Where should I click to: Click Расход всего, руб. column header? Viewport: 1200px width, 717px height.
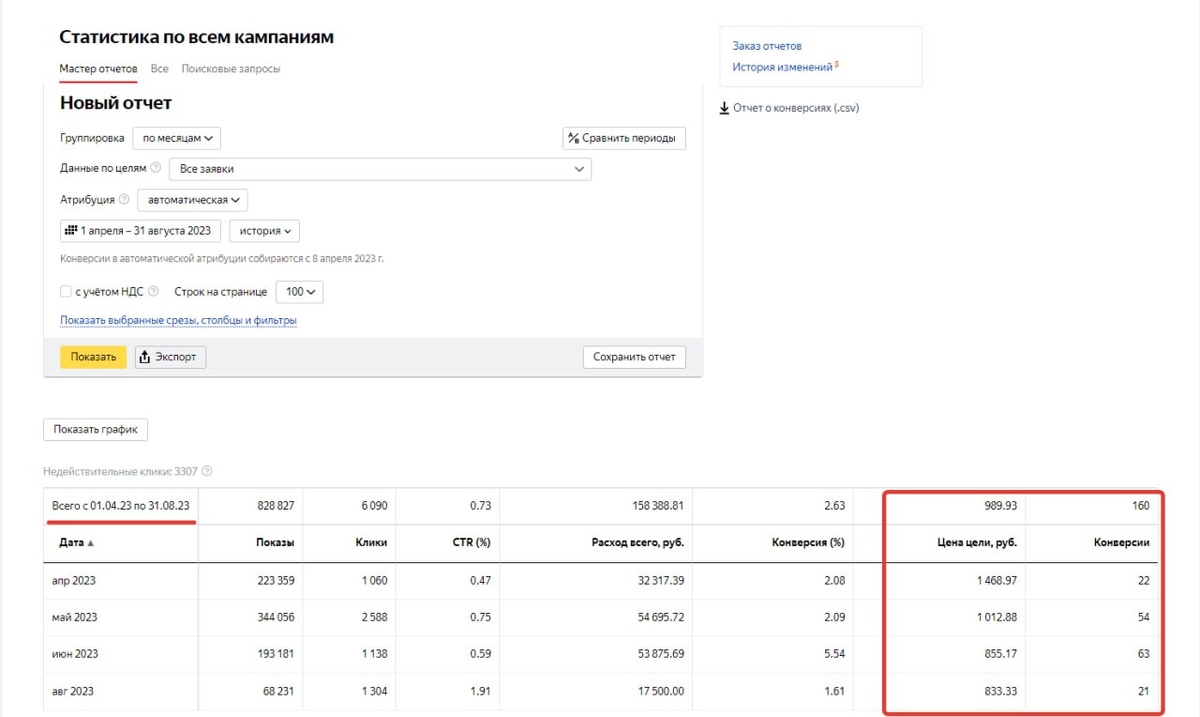point(638,543)
